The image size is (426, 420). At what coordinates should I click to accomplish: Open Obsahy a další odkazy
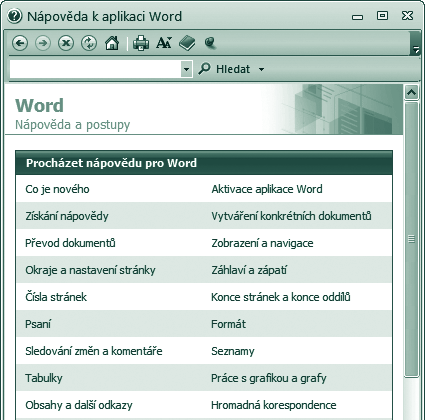(79, 405)
